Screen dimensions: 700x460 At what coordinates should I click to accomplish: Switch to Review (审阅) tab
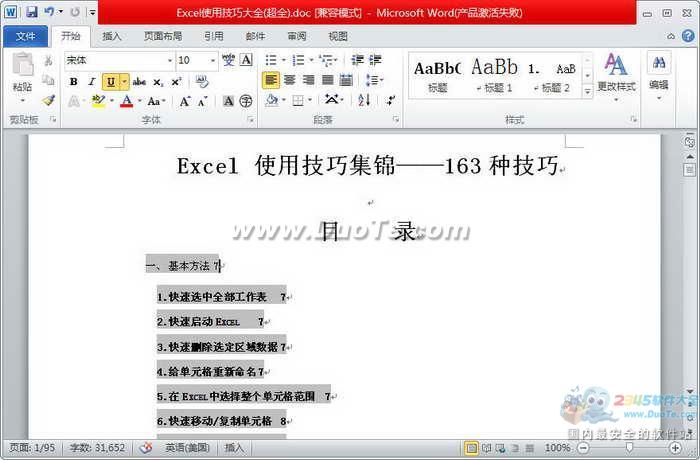click(x=296, y=36)
